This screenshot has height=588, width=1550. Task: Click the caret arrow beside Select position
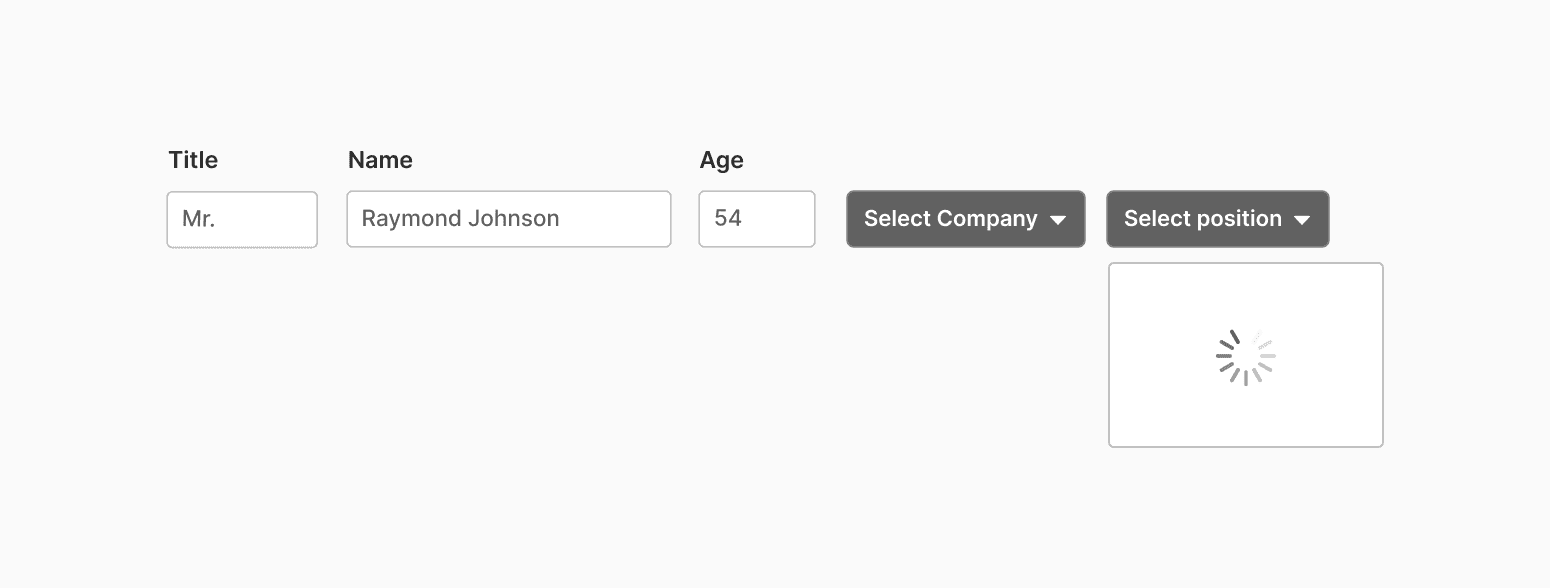[x=1302, y=220]
